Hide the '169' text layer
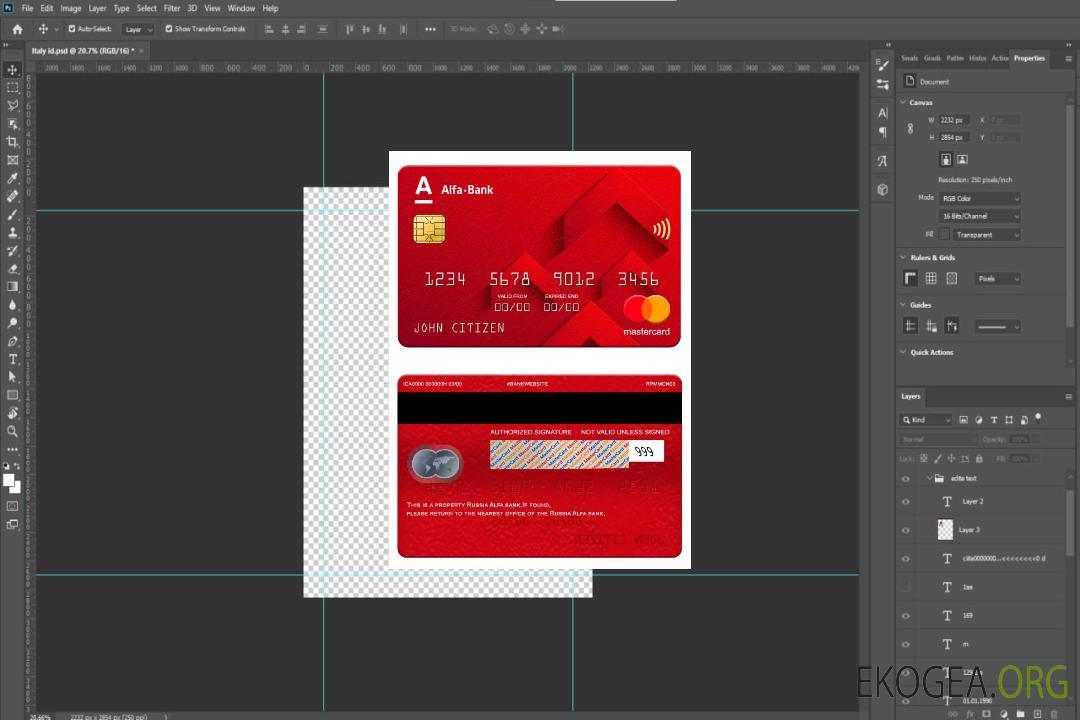 906,616
